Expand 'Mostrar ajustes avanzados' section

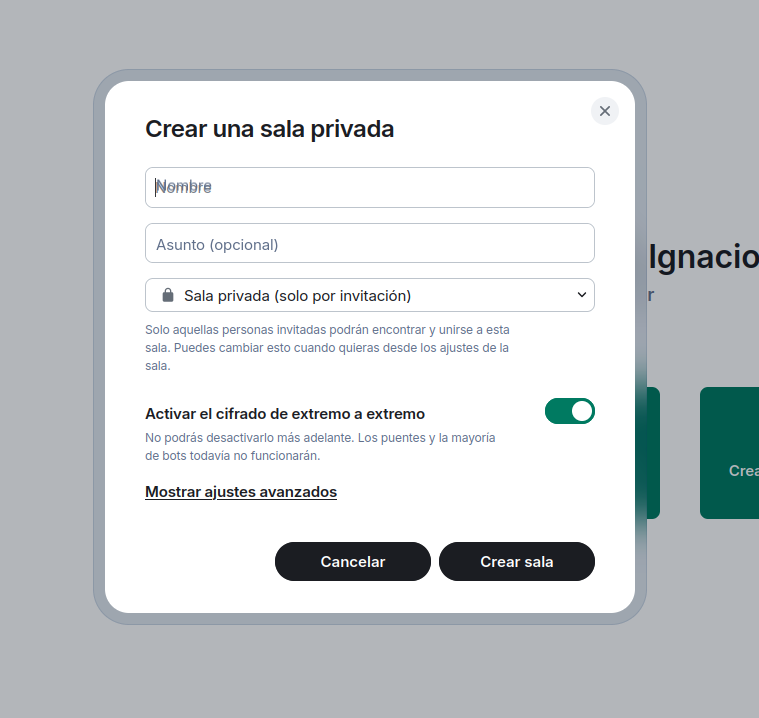coord(241,492)
